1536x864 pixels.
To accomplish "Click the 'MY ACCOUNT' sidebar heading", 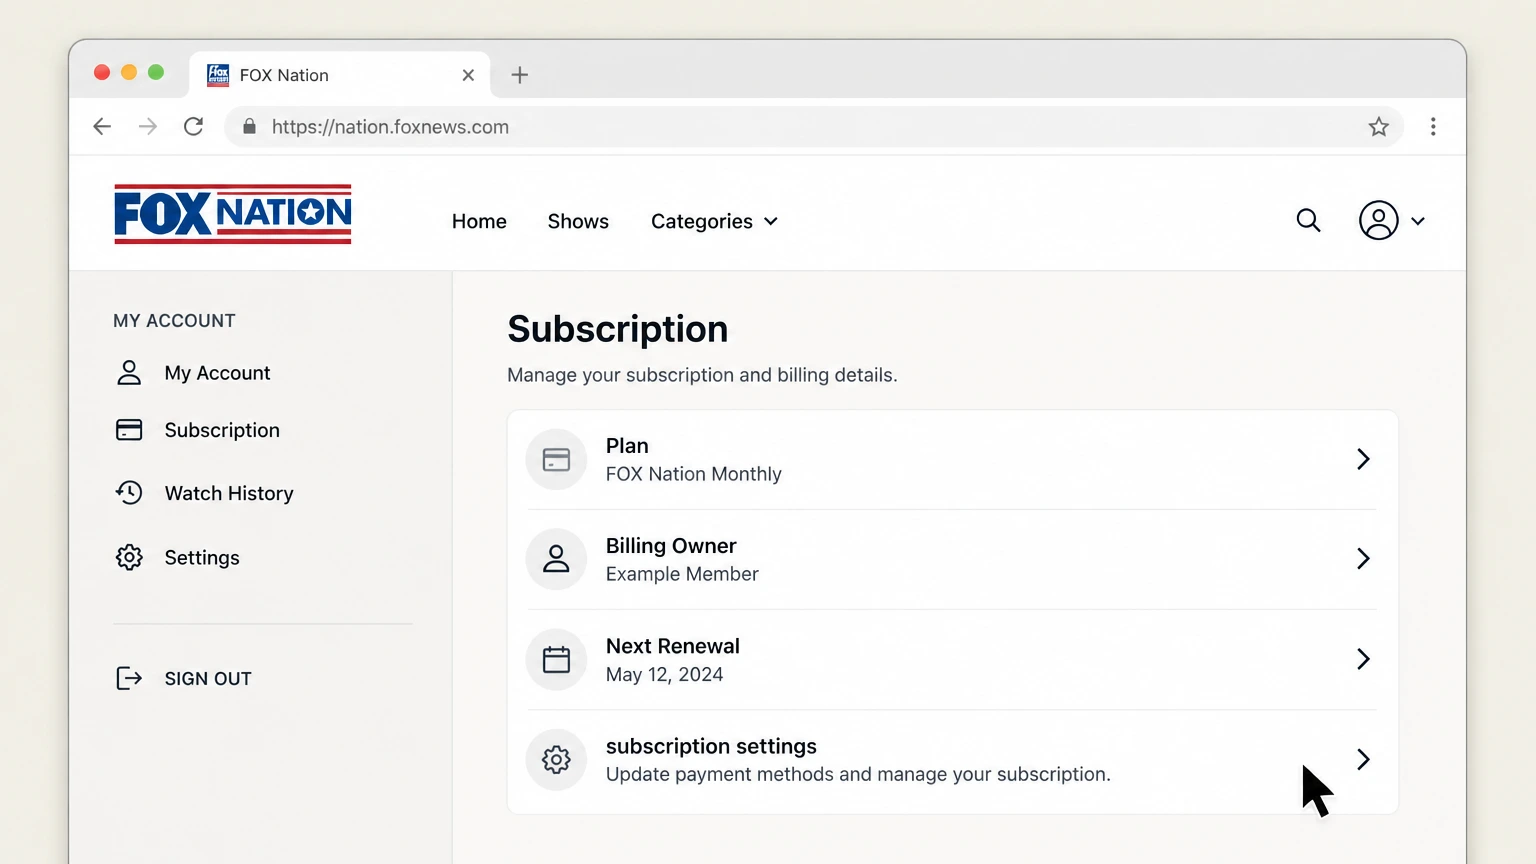I will 174,321.
